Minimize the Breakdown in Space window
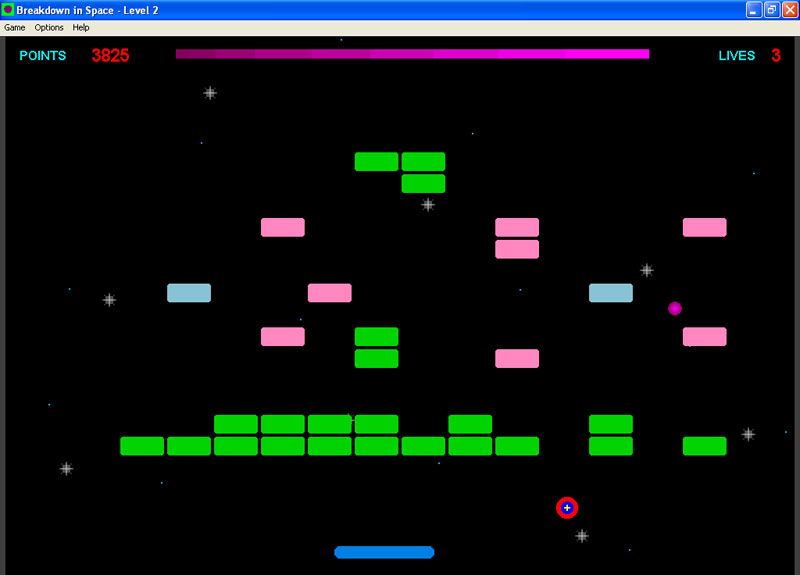This screenshot has height=575, width=800. pos(754,10)
